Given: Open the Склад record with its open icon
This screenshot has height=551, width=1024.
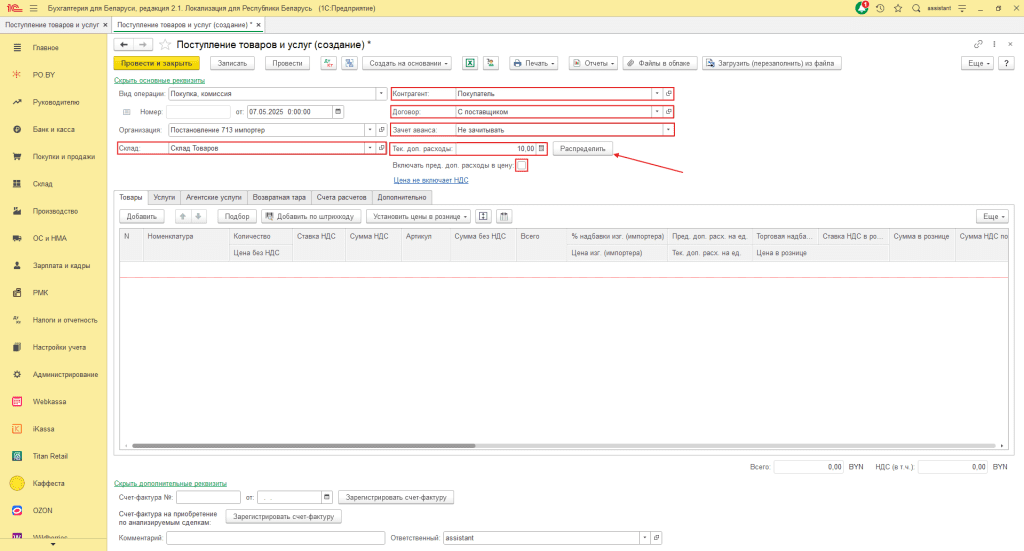Looking at the screenshot, I should pyautogui.click(x=381, y=148).
